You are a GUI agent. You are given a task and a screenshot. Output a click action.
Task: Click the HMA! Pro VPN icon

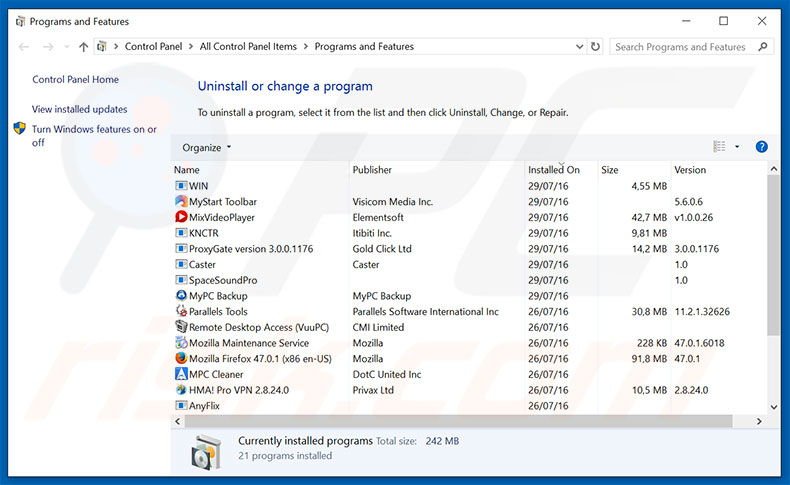click(181, 389)
